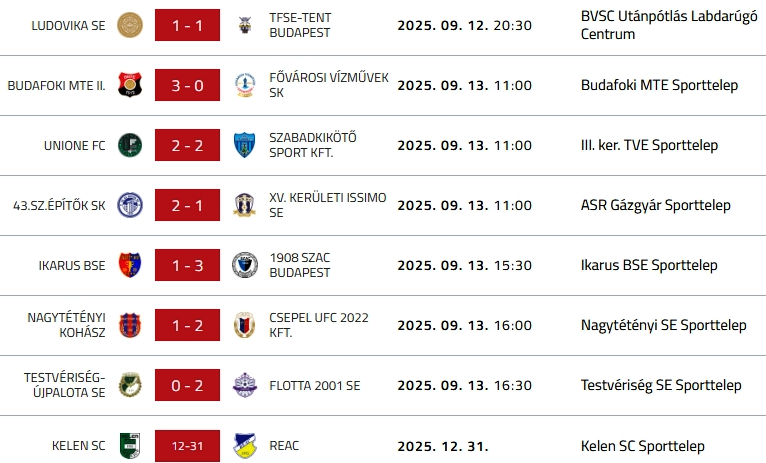This screenshot has width=766, height=463.
Task: Open the XV. Kerületi Issimo SE link
Action: point(327,205)
